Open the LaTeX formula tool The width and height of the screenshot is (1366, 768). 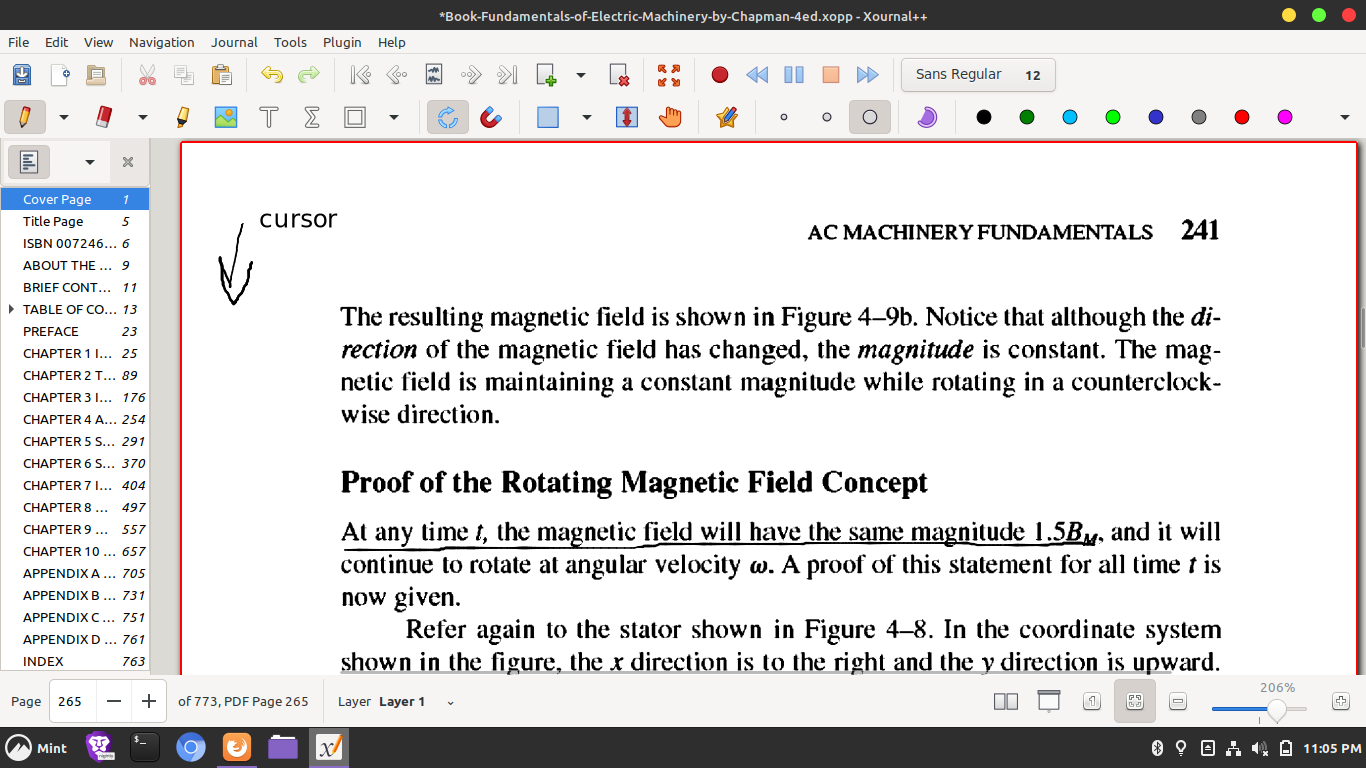311,117
